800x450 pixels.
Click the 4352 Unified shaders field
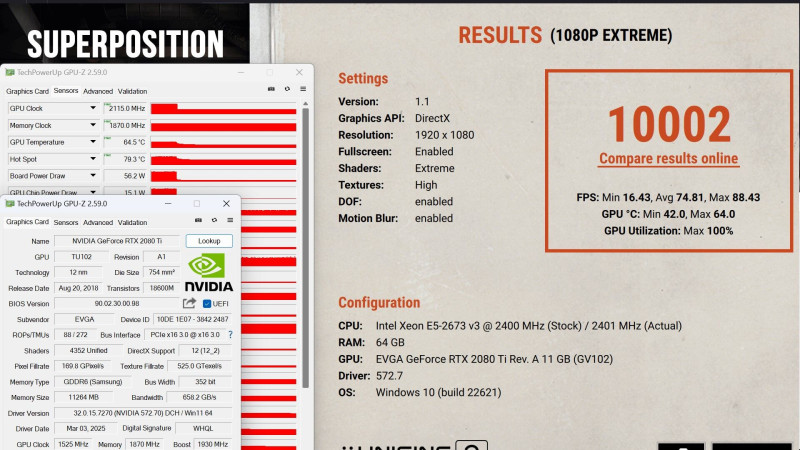89,351
